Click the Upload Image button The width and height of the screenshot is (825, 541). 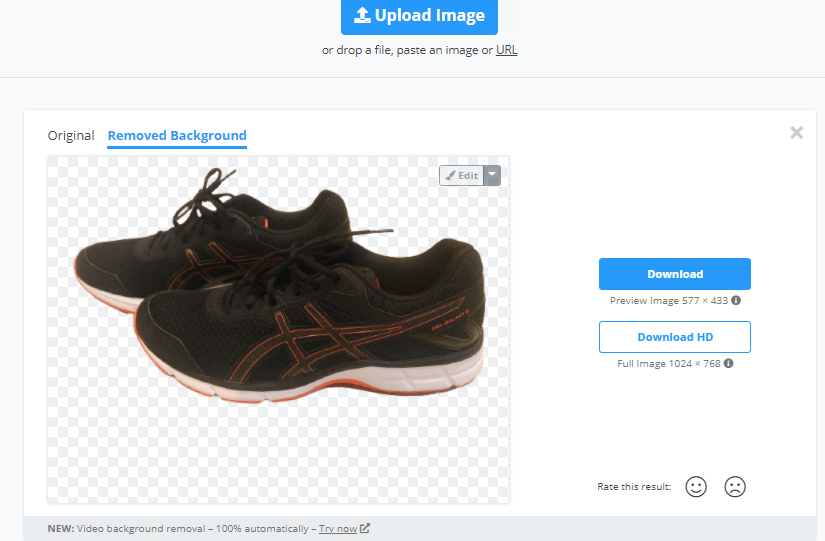coord(419,16)
